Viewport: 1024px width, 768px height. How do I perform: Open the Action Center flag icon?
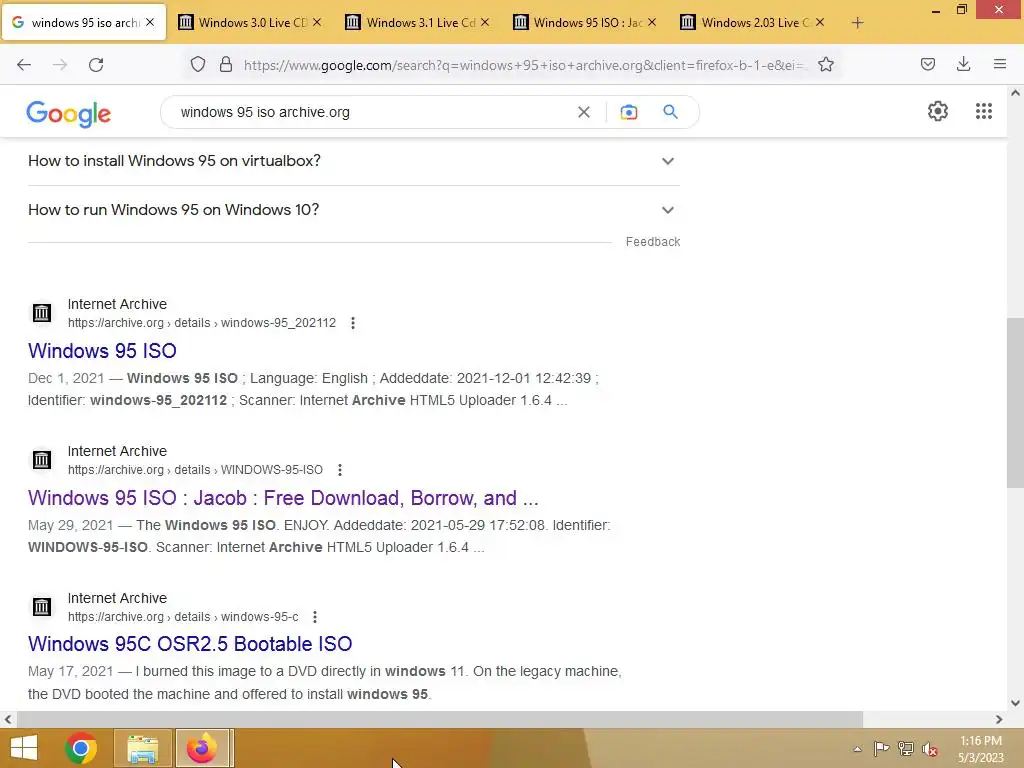pyautogui.click(x=881, y=748)
